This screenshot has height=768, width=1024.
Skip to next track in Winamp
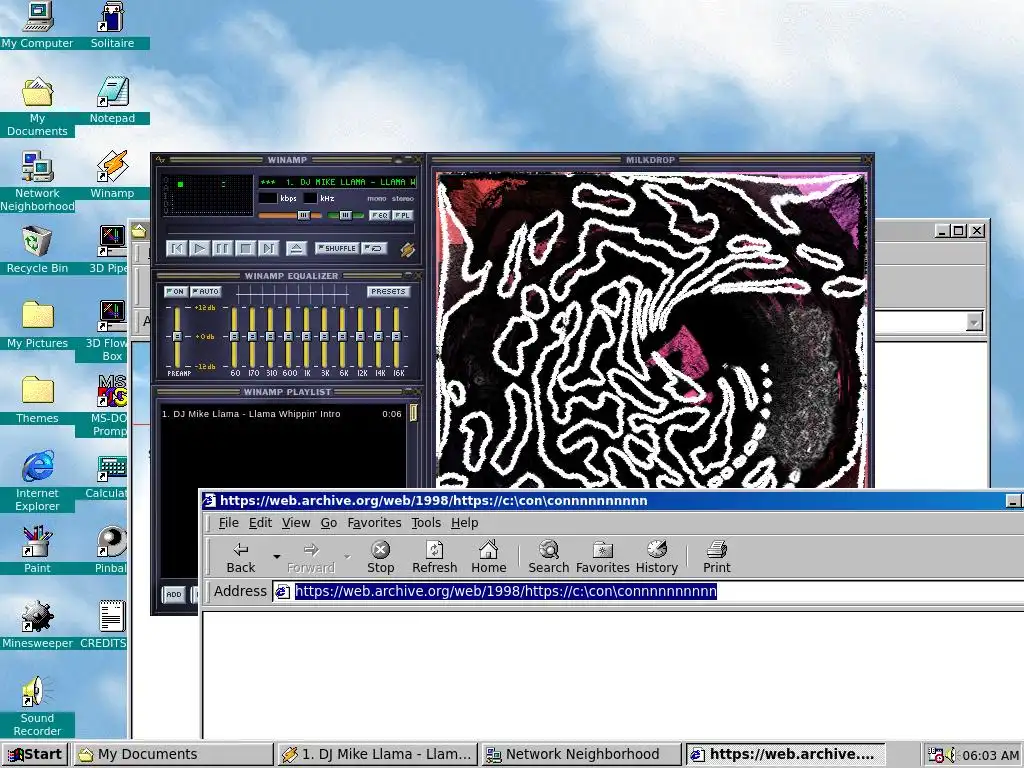pos(268,248)
